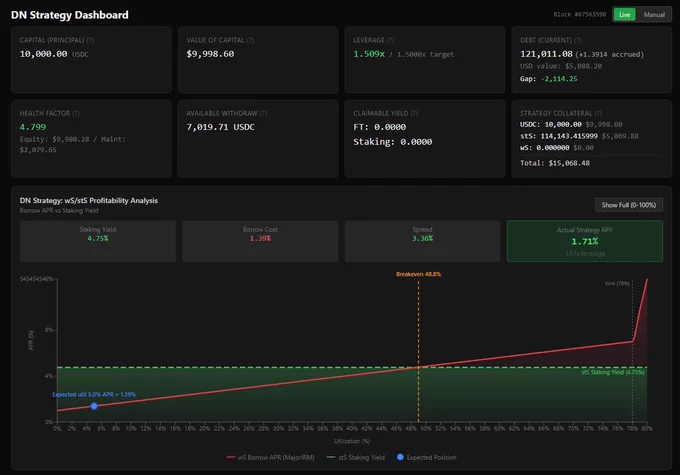Click the Utilization (%) axis label
Image resolution: width=680 pixels, height=475 pixels.
(352, 441)
